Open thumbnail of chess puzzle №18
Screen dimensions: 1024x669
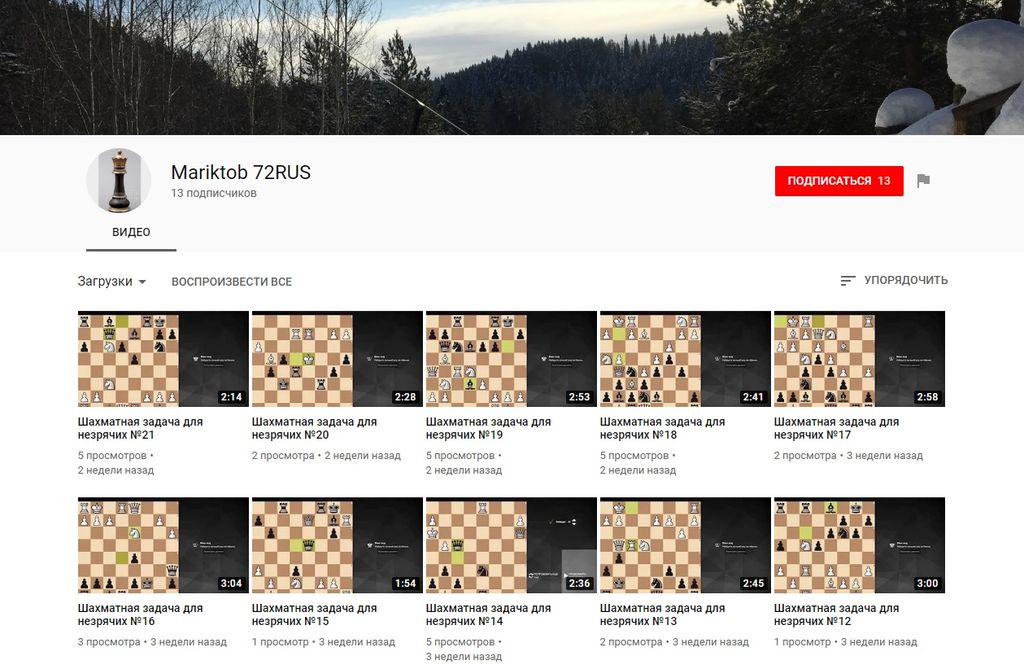point(685,358)
